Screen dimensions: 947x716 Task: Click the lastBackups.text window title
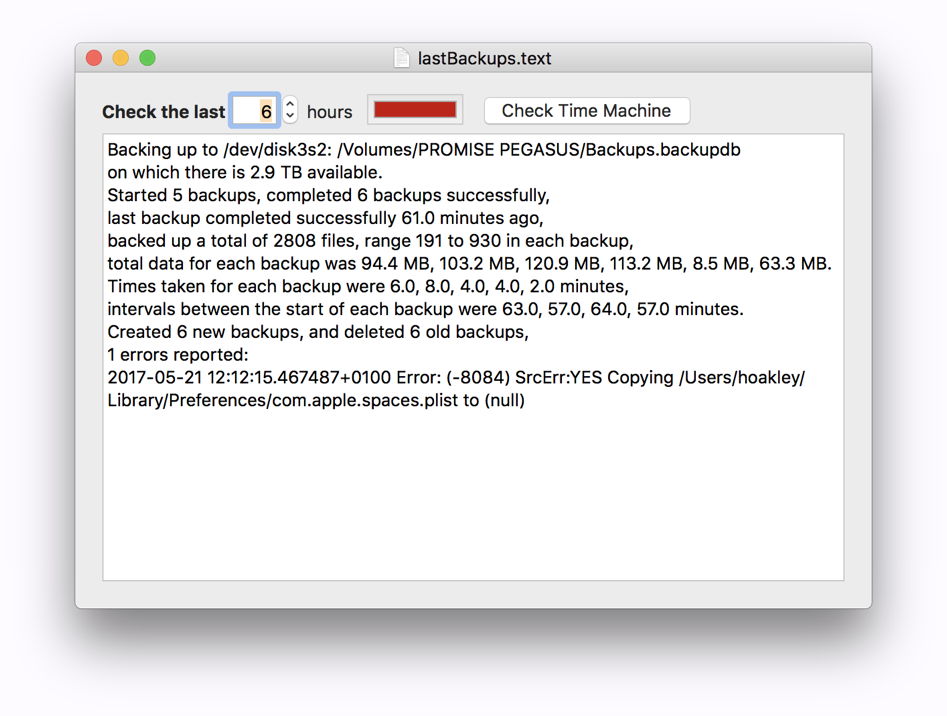click(x=484, y=58)
